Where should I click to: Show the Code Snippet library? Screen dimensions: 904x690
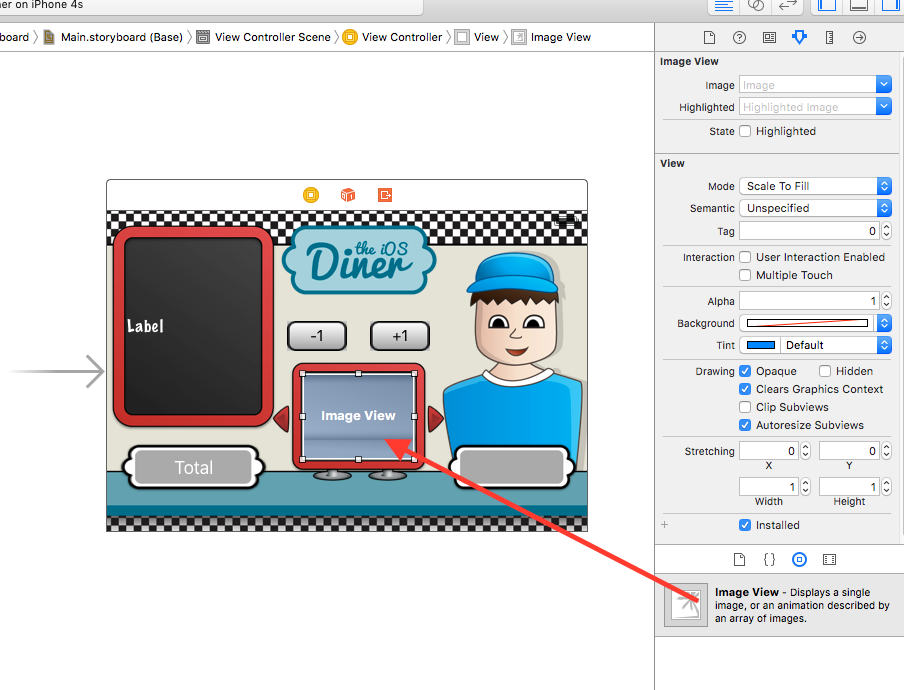769,559
